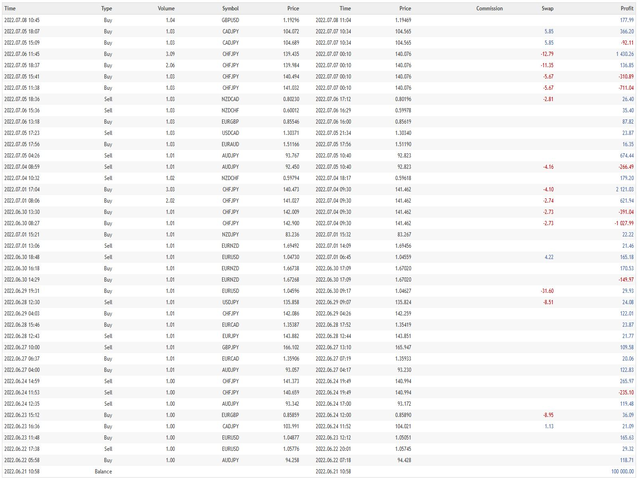Click the USDCAD symbol cell
The image size is (640, 480).
(x=230, y=133)
